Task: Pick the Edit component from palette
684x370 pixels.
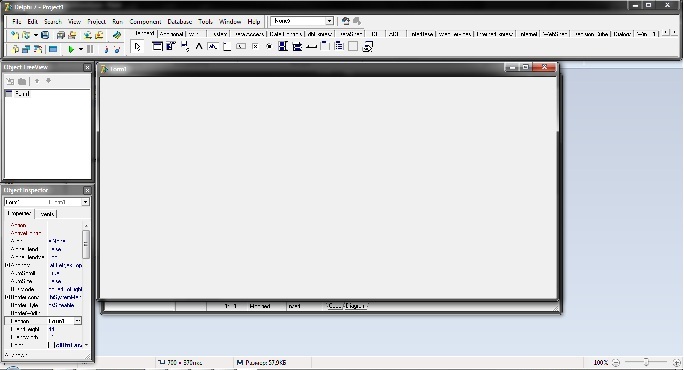Action: [213, 46]
